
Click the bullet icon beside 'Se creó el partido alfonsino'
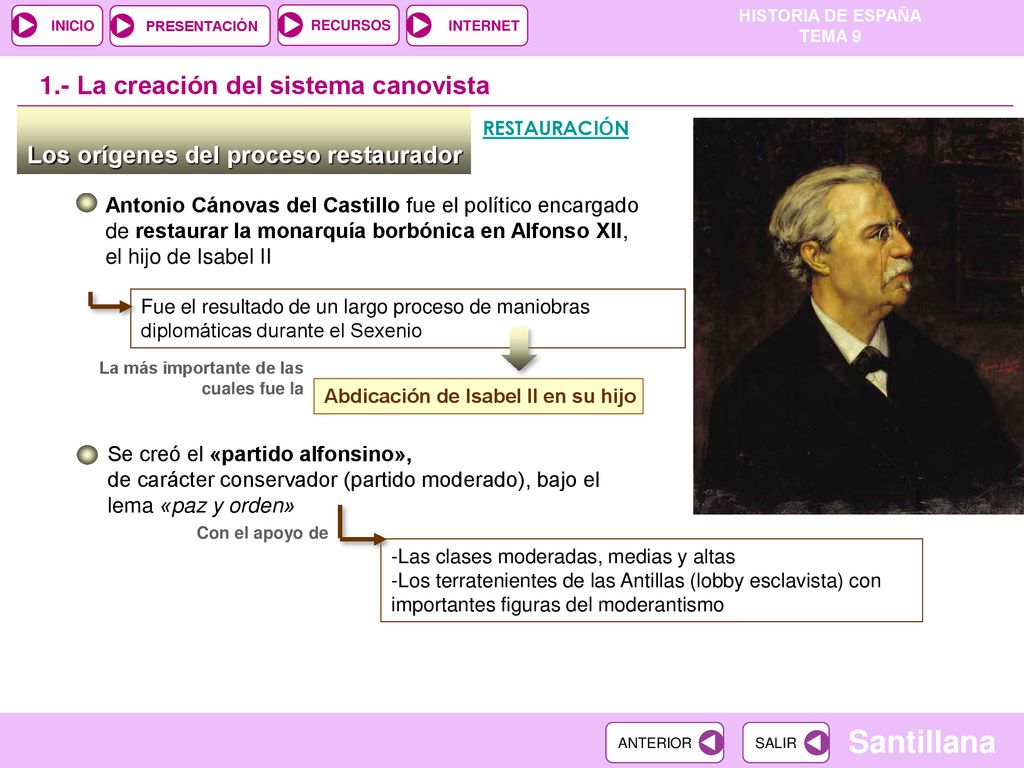(x=87, y=455)
